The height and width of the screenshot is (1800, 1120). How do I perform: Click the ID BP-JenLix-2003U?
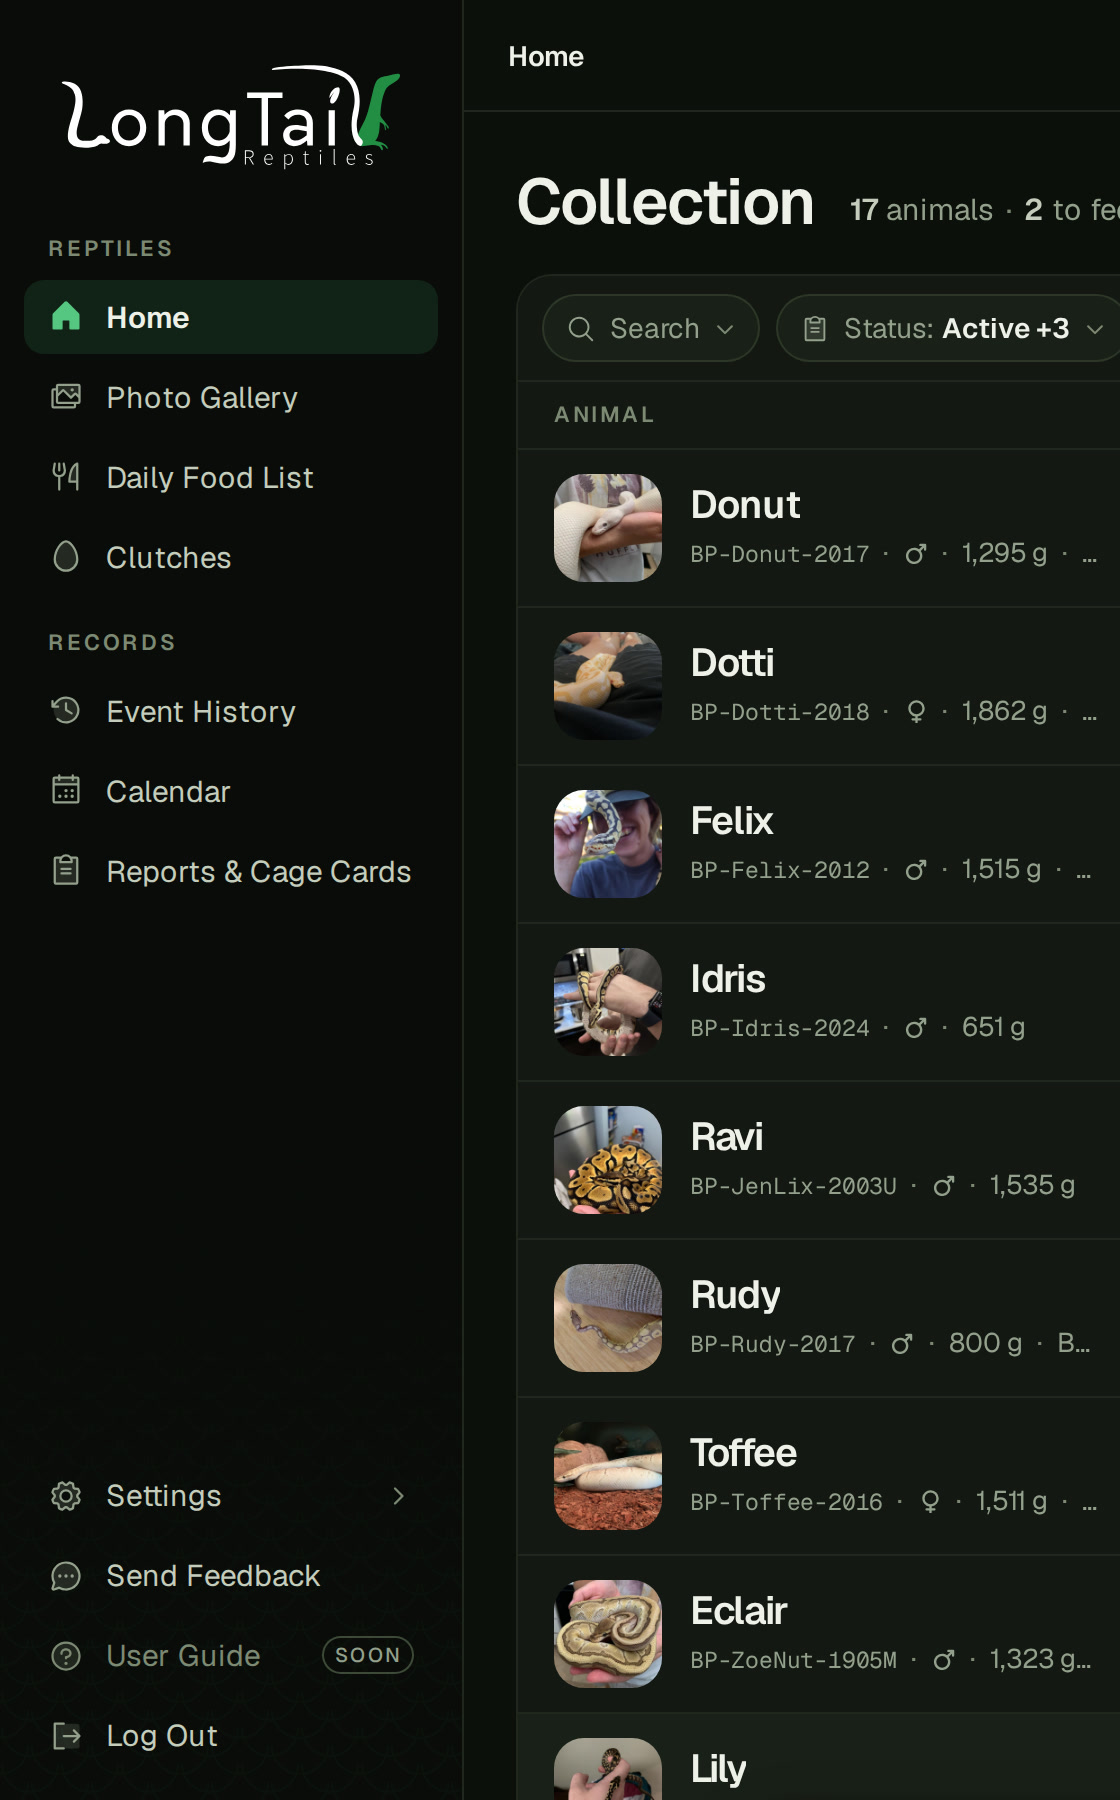point(793,1186)
